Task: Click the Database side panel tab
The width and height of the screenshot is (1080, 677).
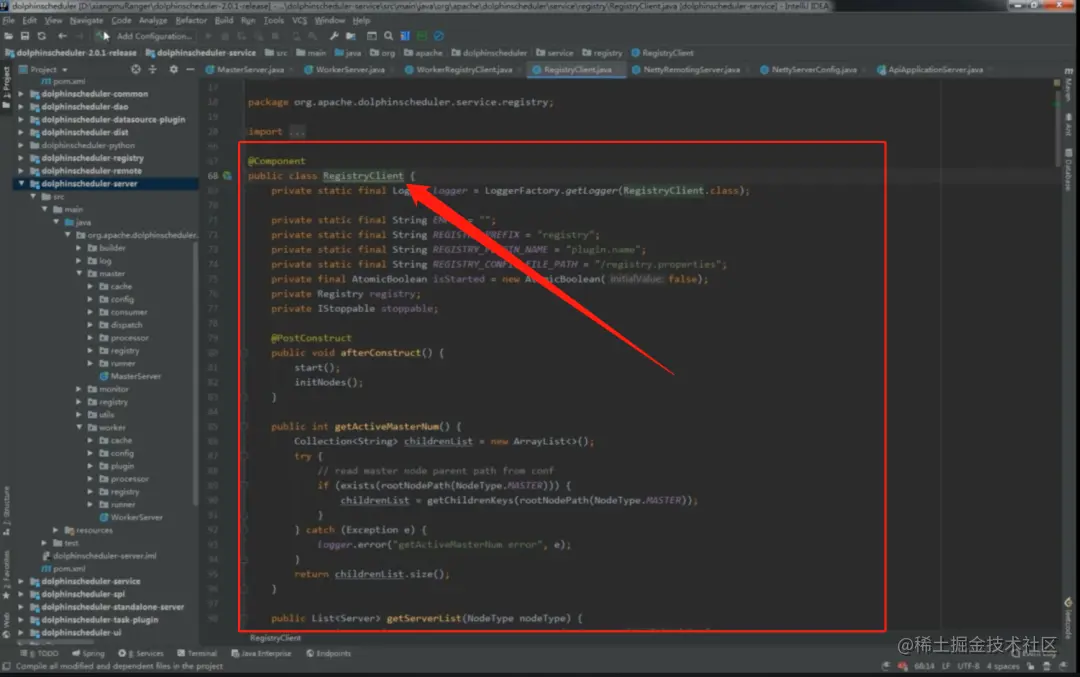Action: pos(1068,169)
